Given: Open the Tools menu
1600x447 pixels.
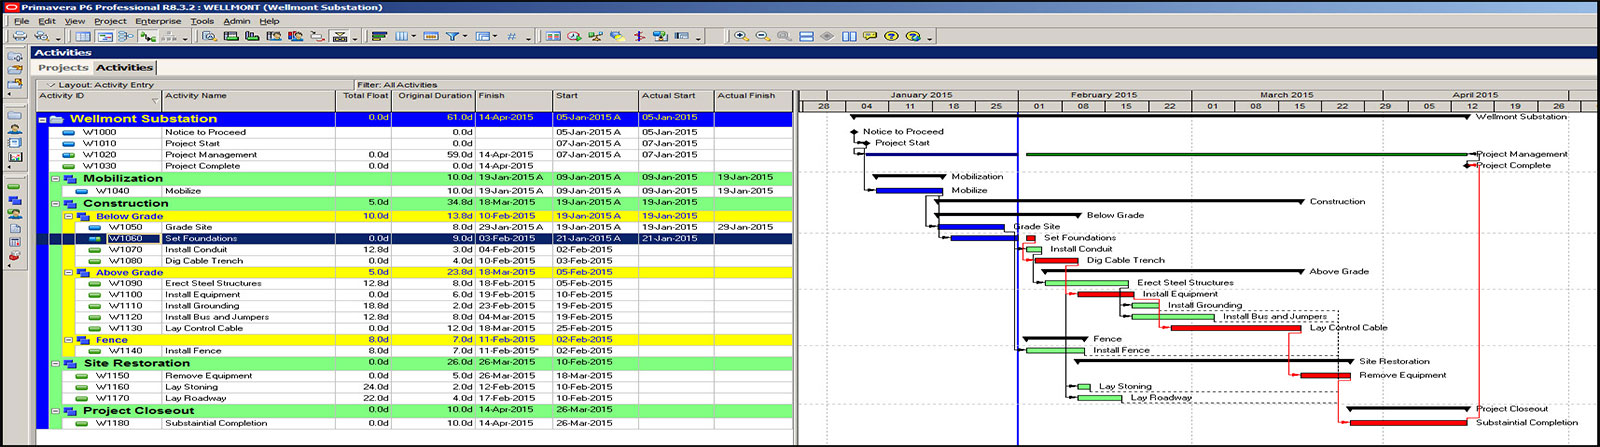Looking at the screenshot, I should pyautogui.click(x=202, y=20).
